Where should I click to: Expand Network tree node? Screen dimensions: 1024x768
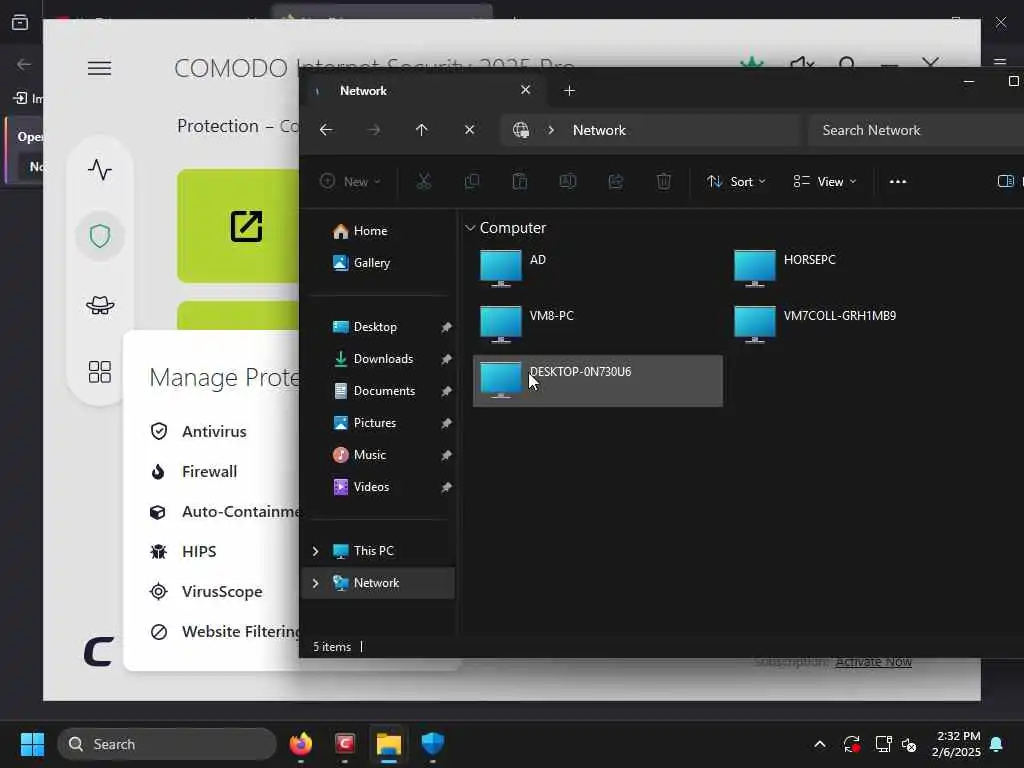pyautogui.click(x=316, y=583)
